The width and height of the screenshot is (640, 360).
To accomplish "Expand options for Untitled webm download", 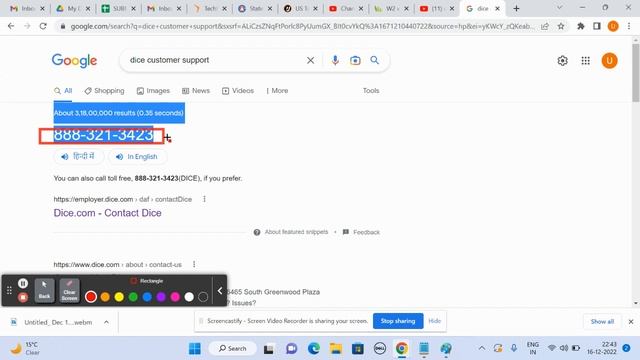I will coord(106,322).
